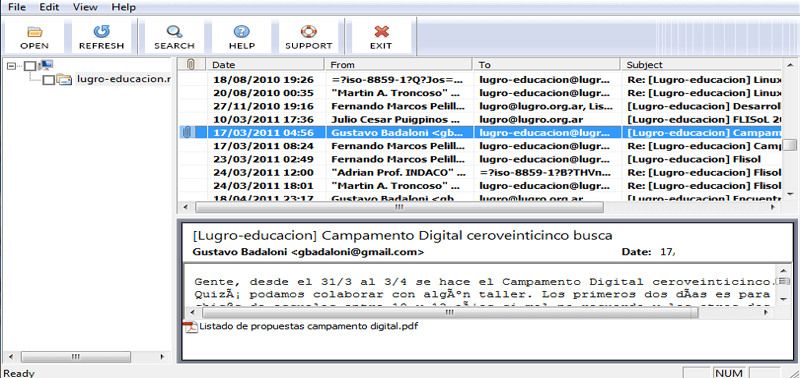Click the HELP question mark icon

241,32
